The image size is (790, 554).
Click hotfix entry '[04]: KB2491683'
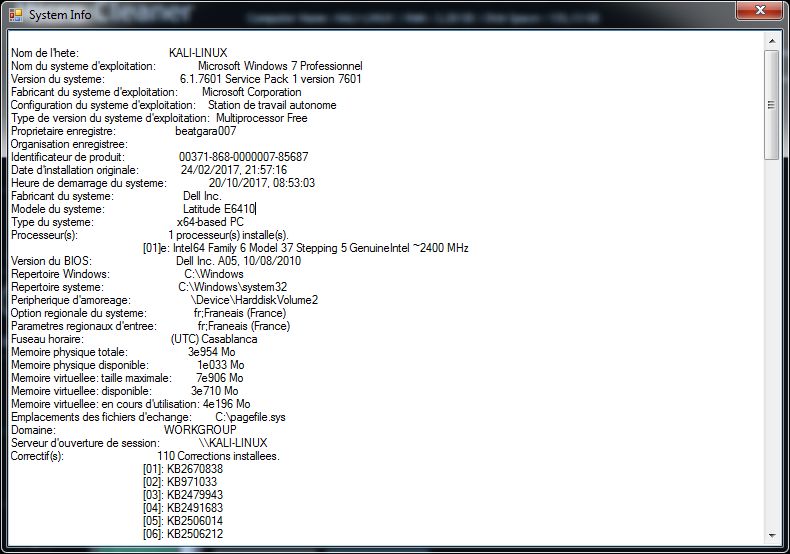point(183,508)
